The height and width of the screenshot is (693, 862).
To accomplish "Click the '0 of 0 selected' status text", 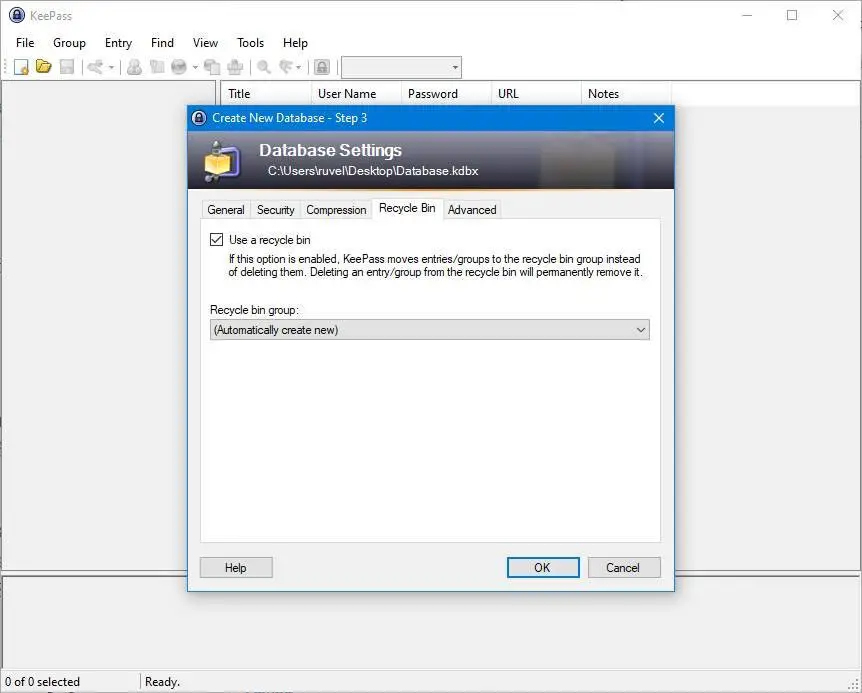I will 42,682.
